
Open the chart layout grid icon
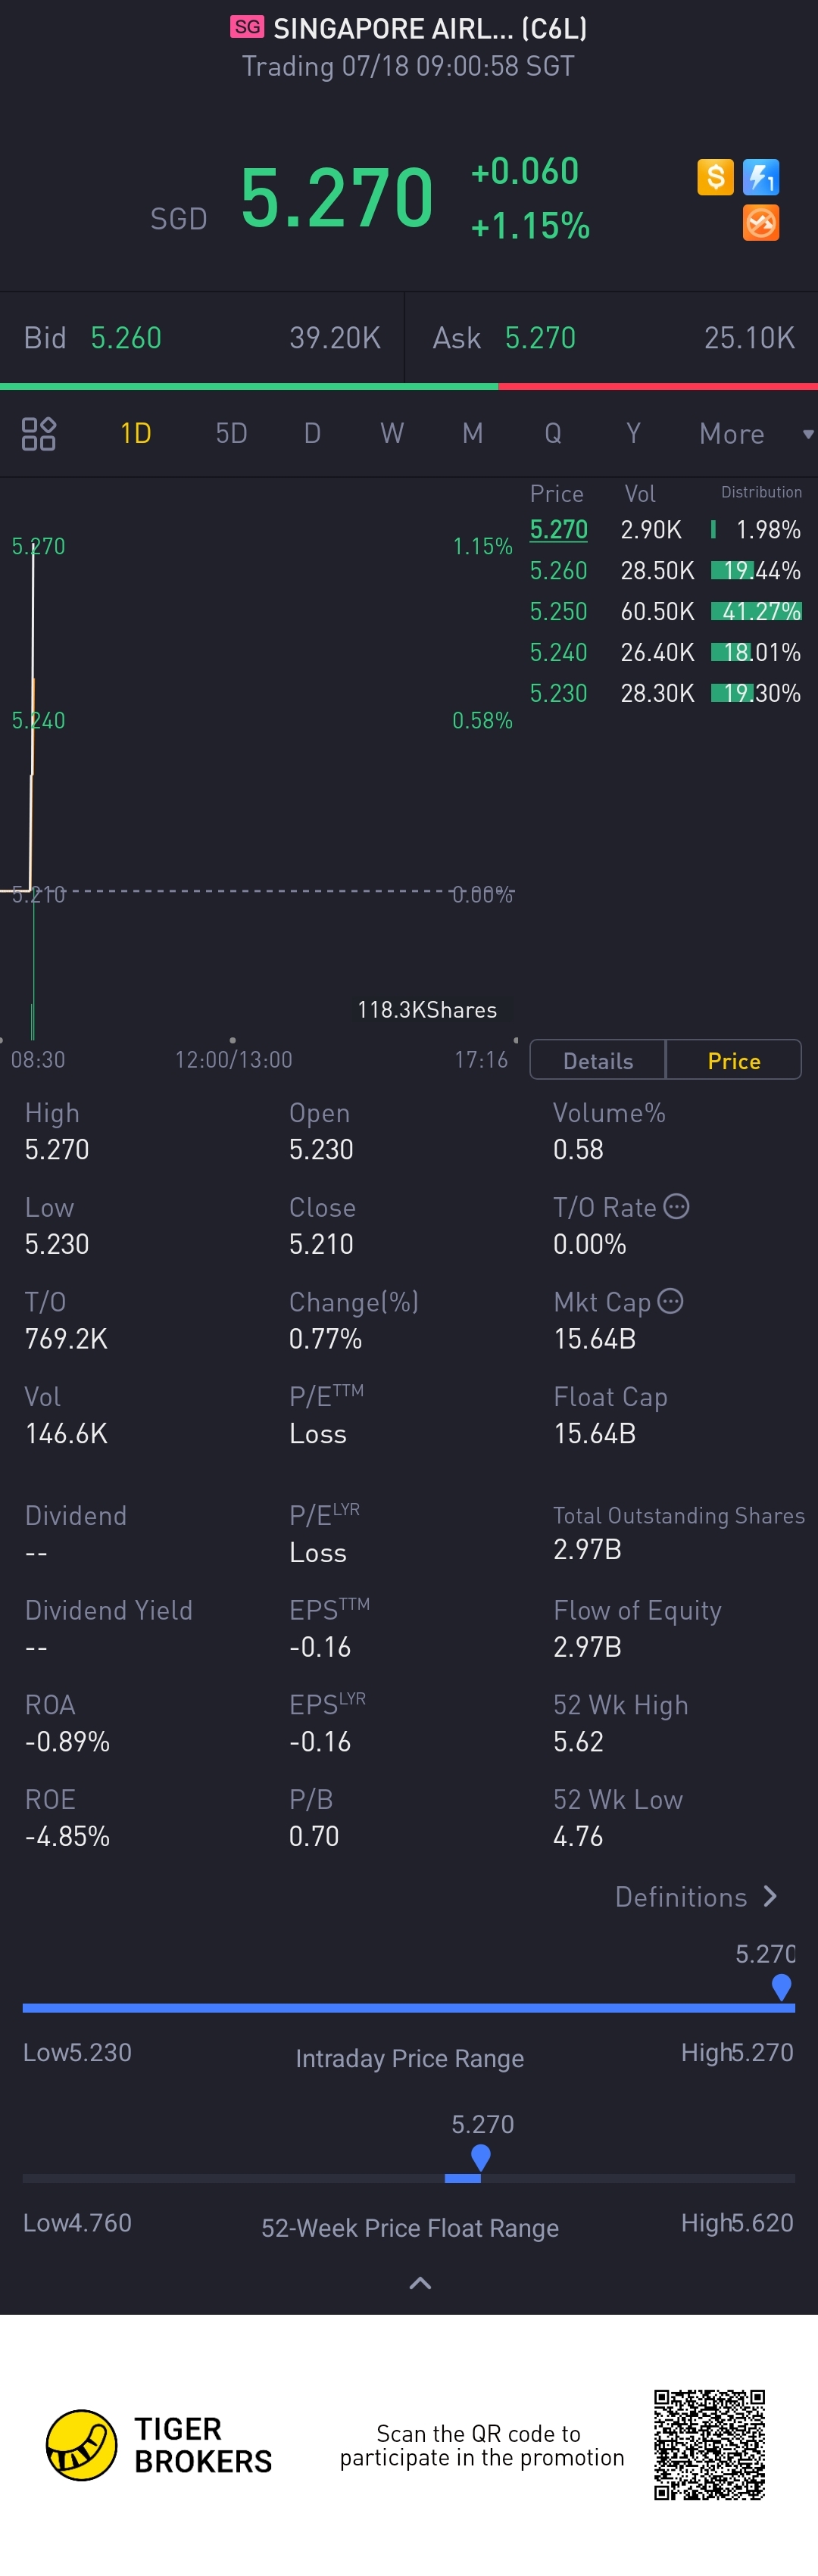pyautogui.click(x=39, y=434)
